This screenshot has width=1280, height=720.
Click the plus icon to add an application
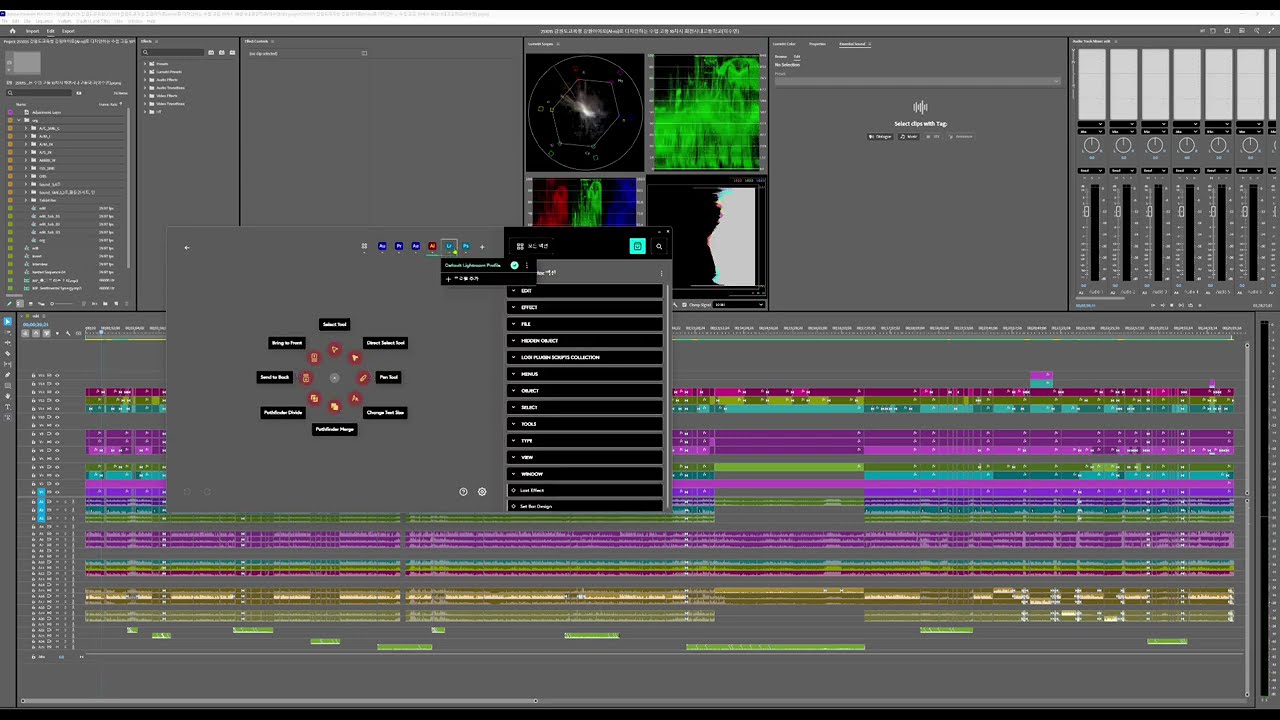(x=482, y=246)
